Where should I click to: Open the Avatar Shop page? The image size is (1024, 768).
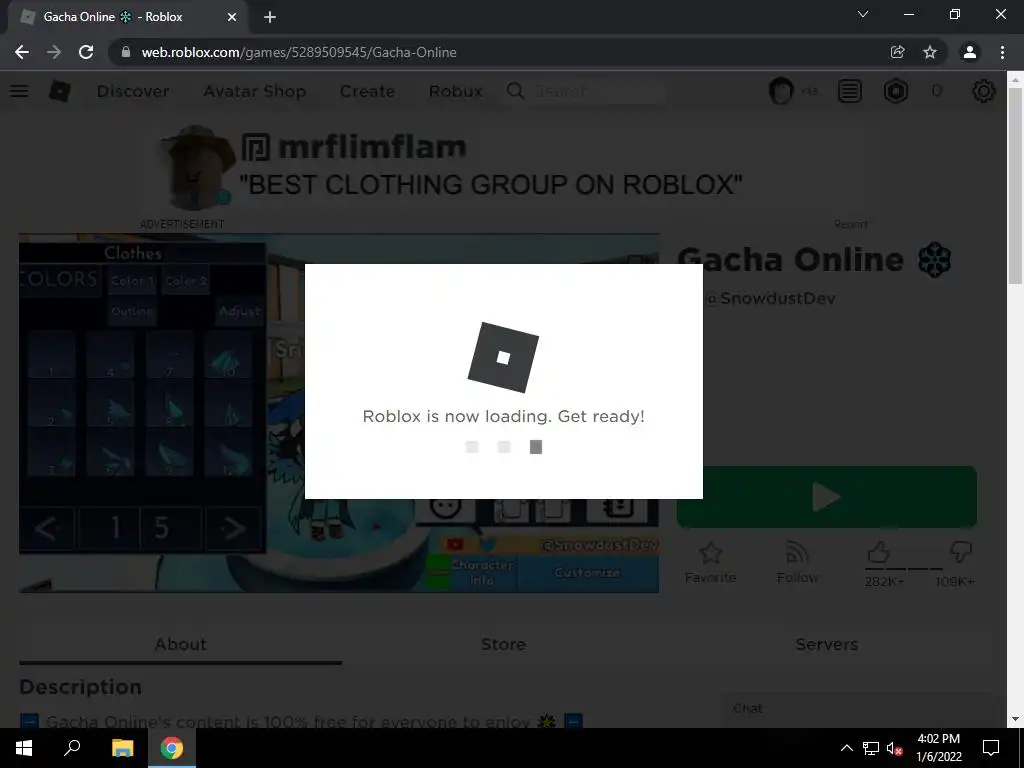pyautogui.click(x=255, y=91)
